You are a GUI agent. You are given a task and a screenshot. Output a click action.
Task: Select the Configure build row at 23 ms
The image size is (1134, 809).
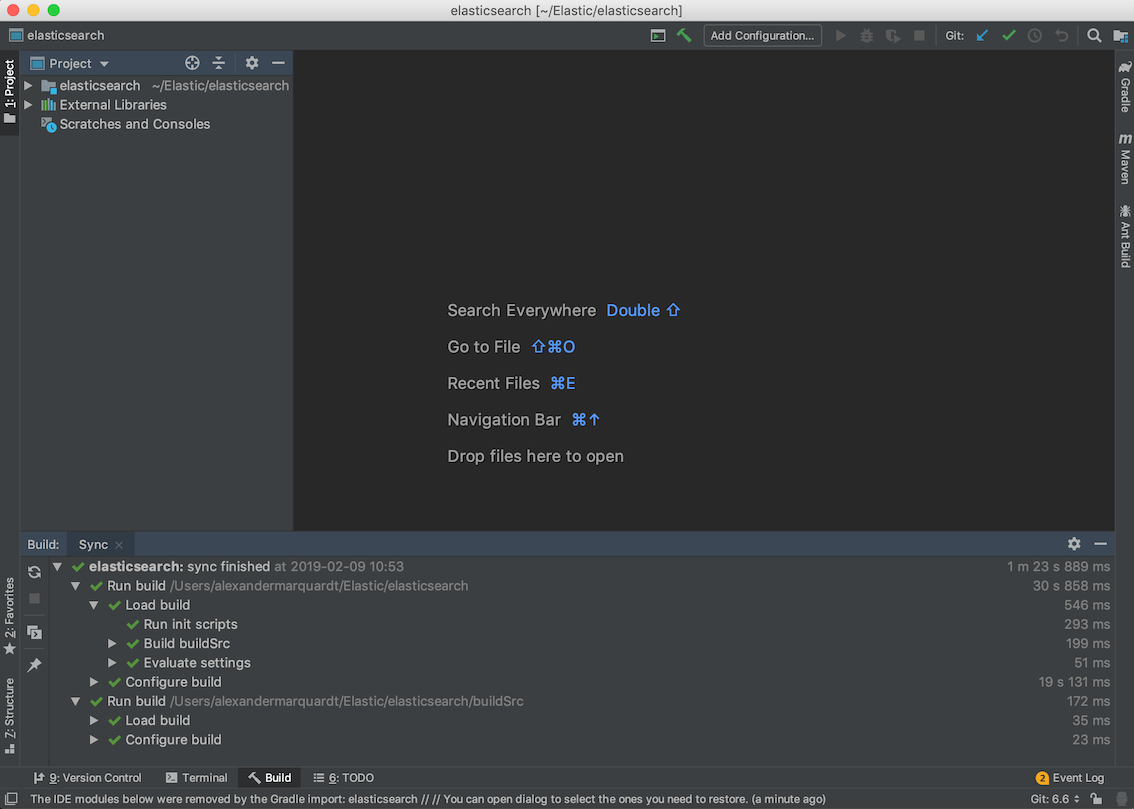pos(582,740)
